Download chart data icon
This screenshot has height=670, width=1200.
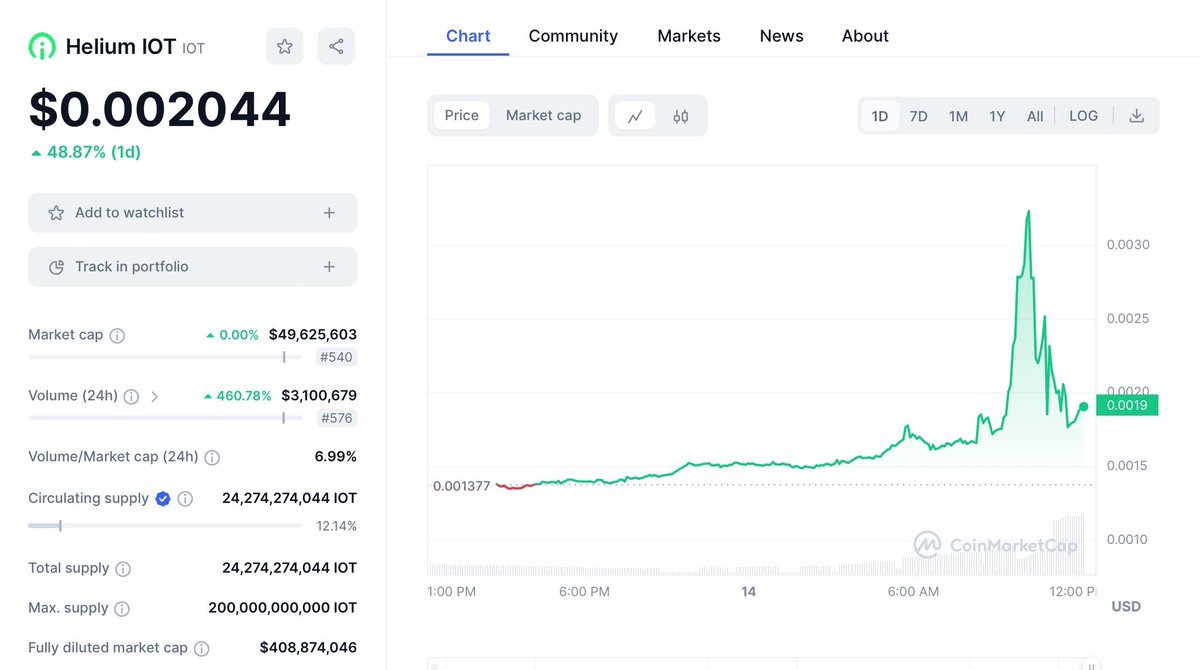(x=1136, y=116)
